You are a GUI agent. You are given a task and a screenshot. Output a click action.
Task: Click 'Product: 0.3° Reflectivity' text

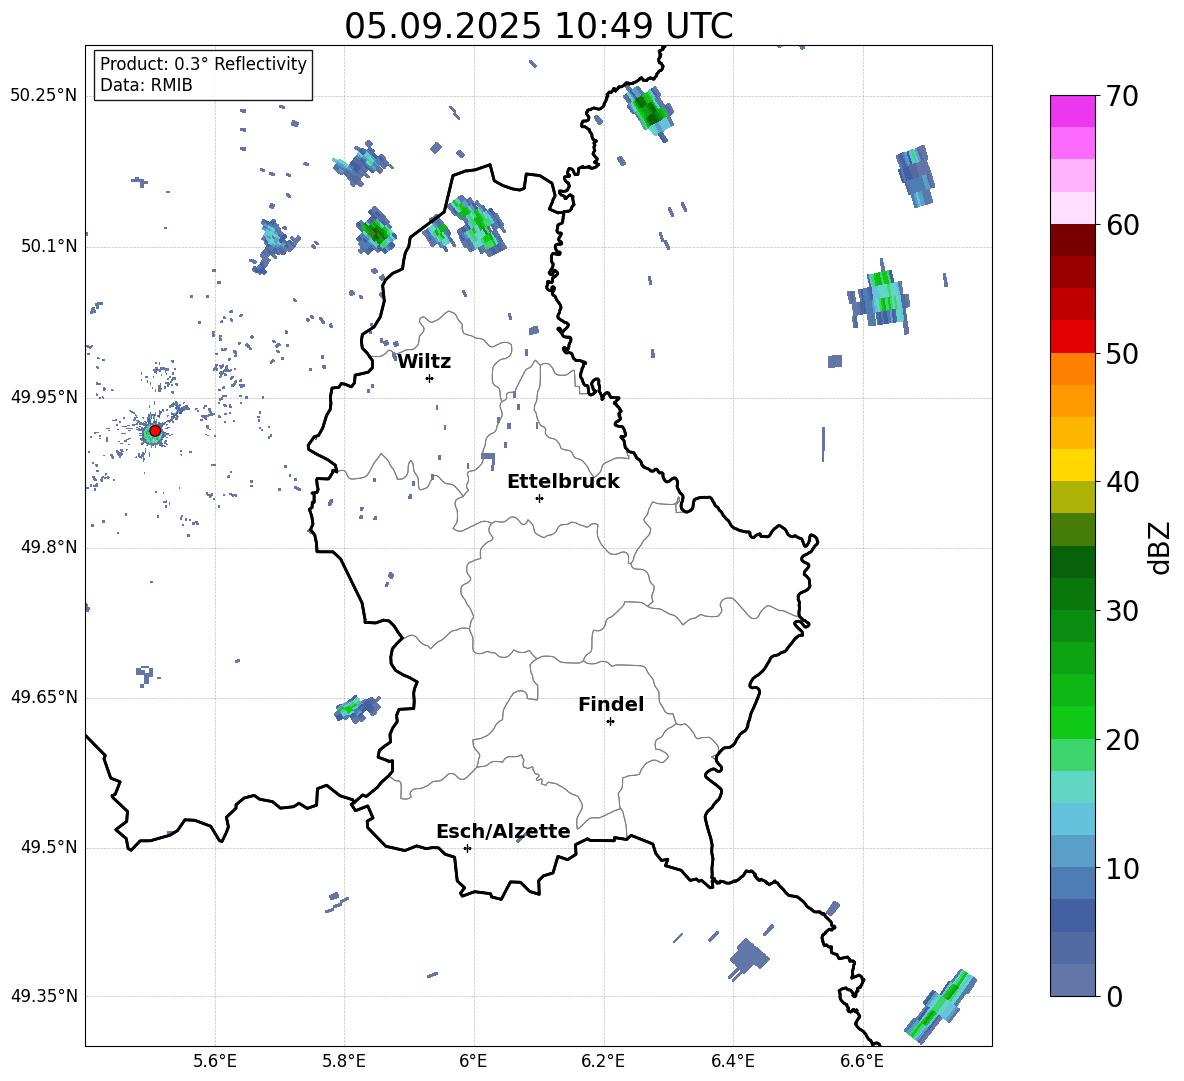[x=203, y=63]
